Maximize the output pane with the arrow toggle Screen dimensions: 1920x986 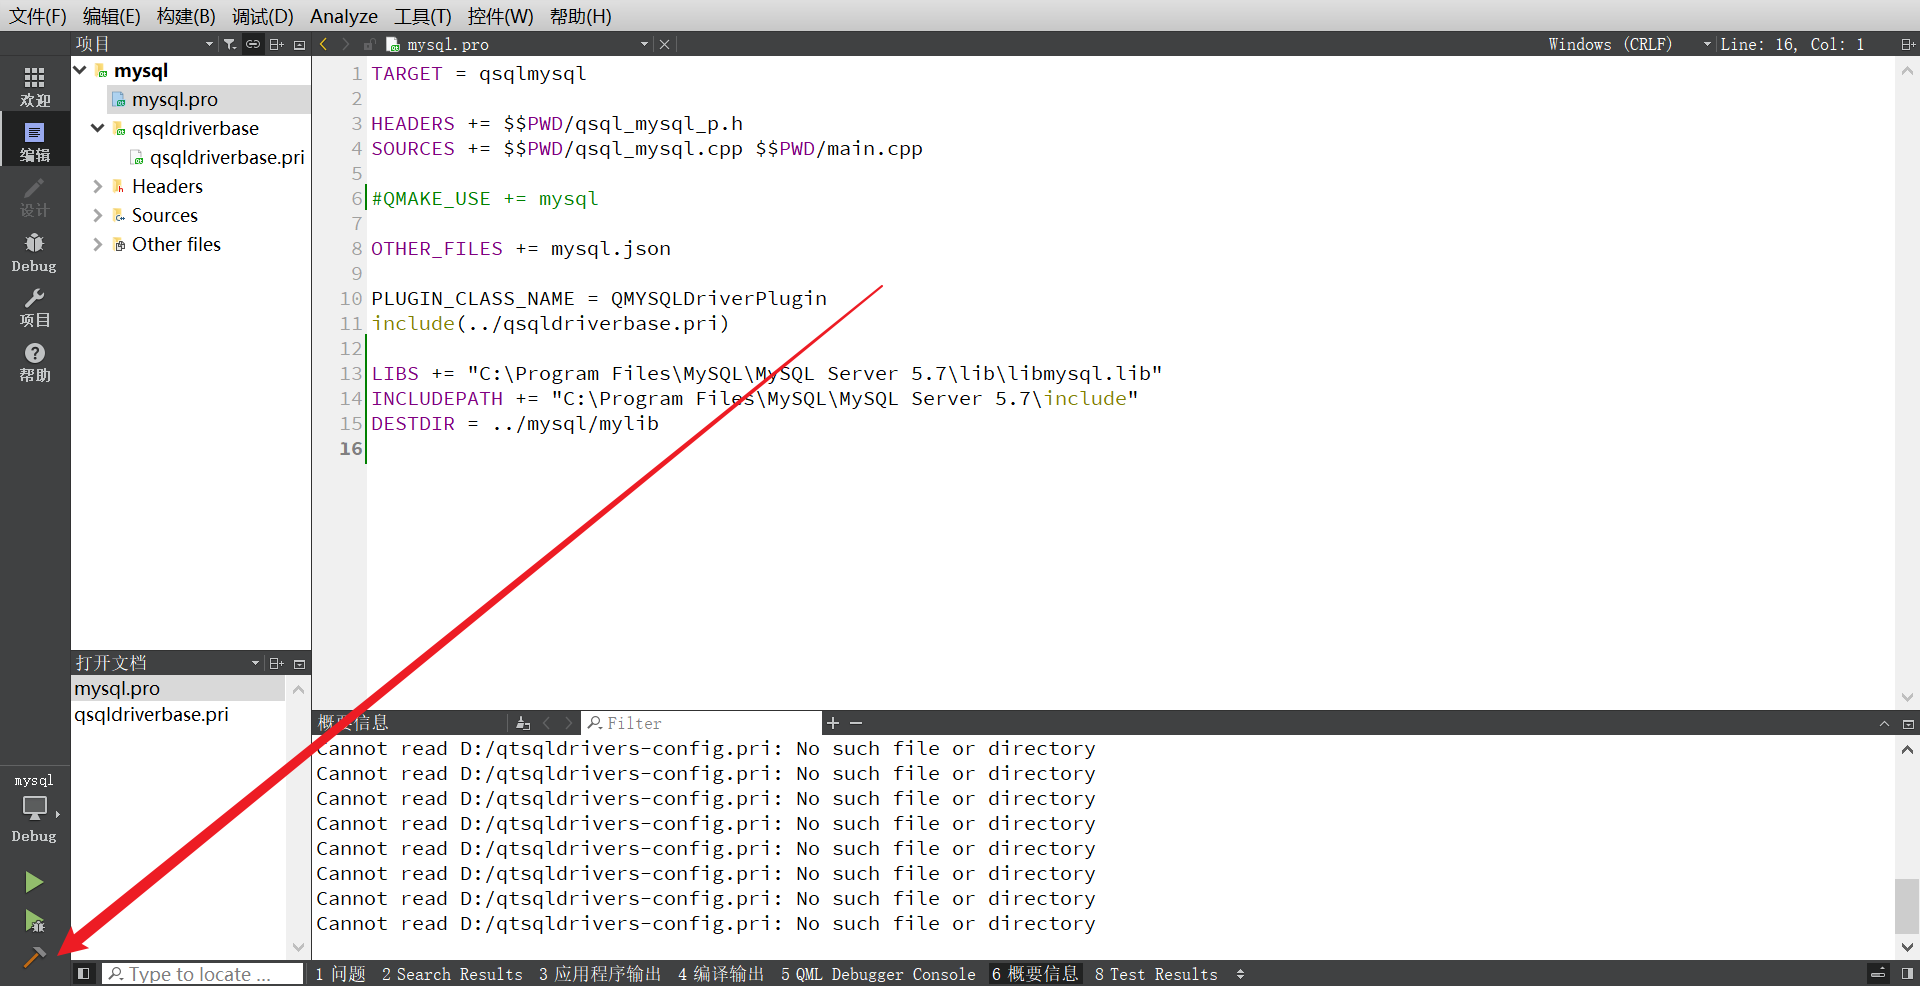point(1884,723)
